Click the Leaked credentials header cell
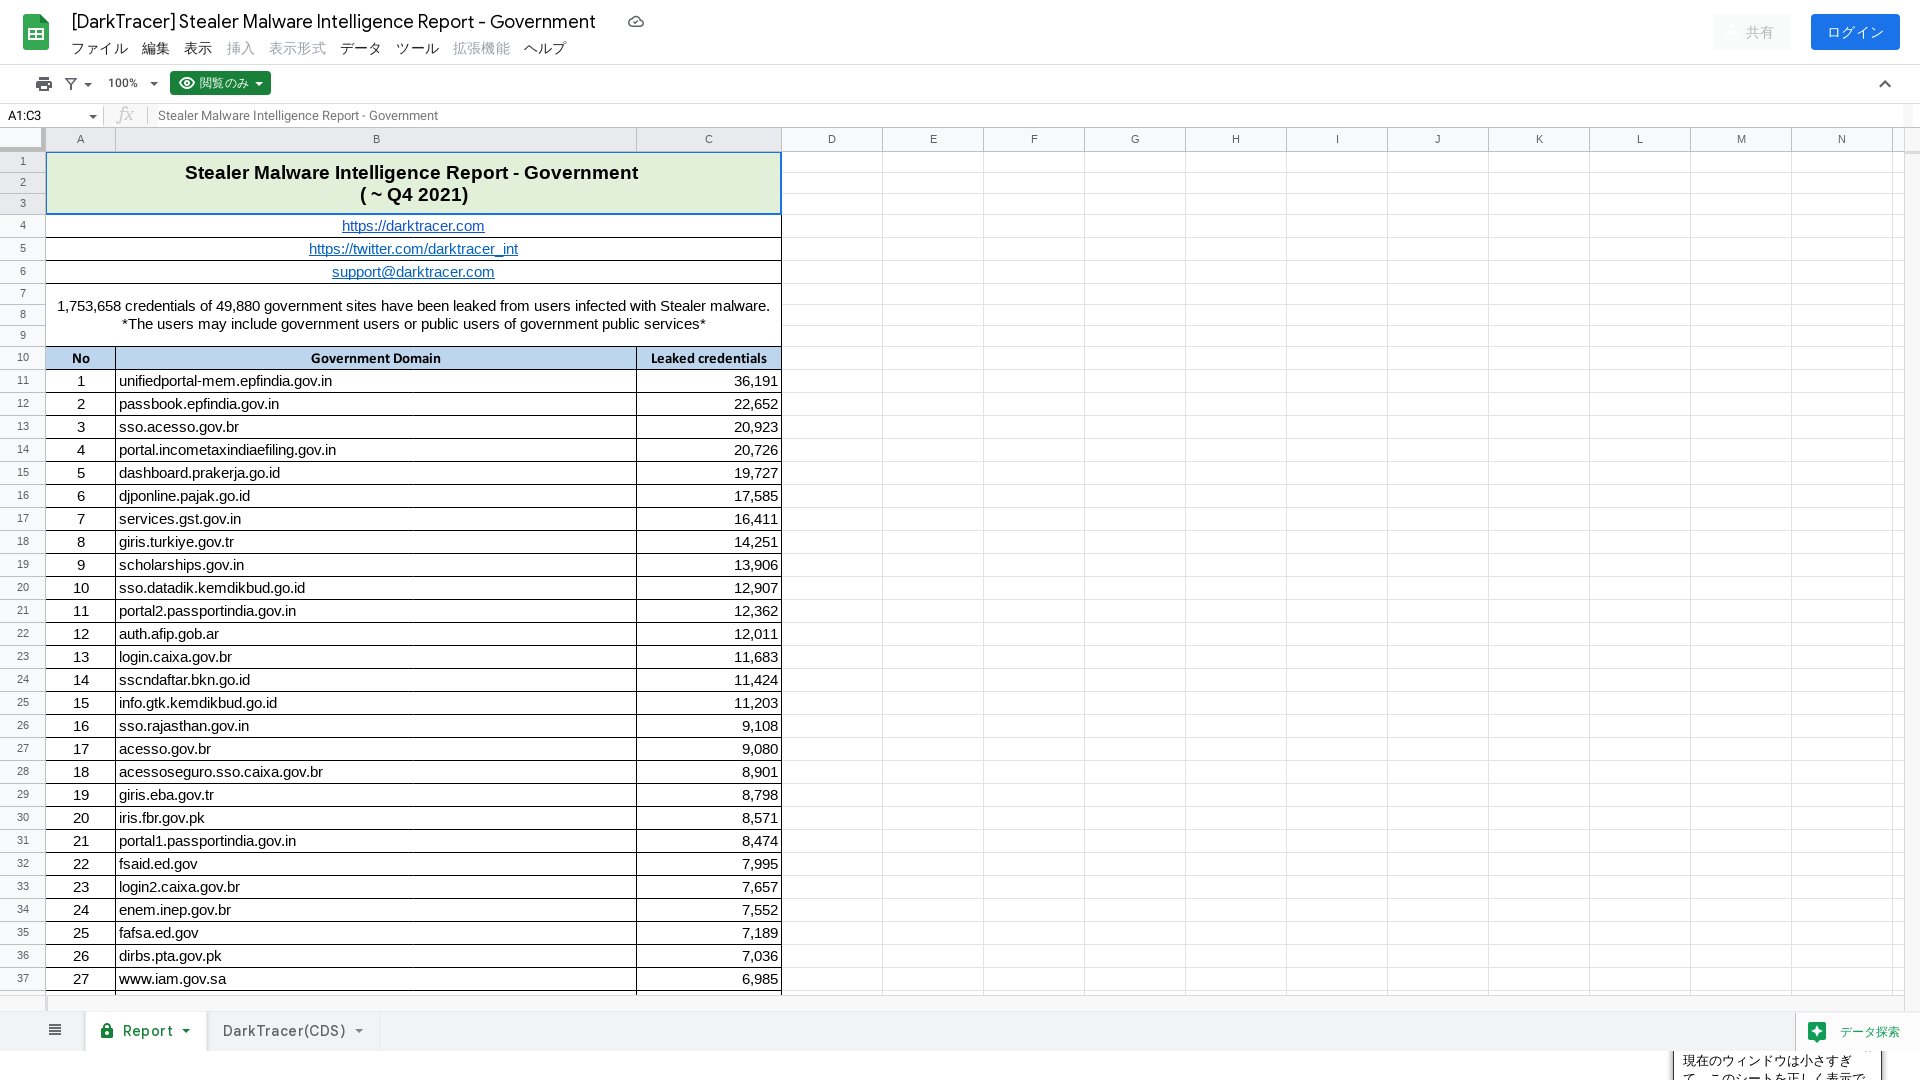This screenshot has height=1080, width=1920. click(709, 358)
